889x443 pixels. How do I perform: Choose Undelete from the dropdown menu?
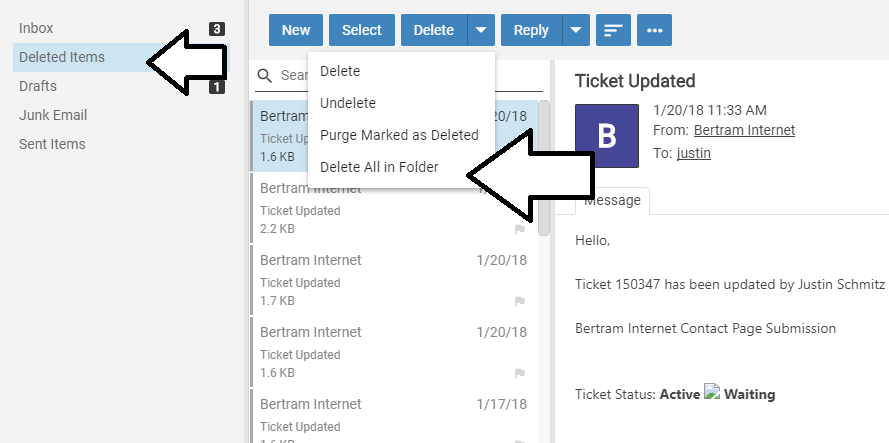[x=347, y=103]
